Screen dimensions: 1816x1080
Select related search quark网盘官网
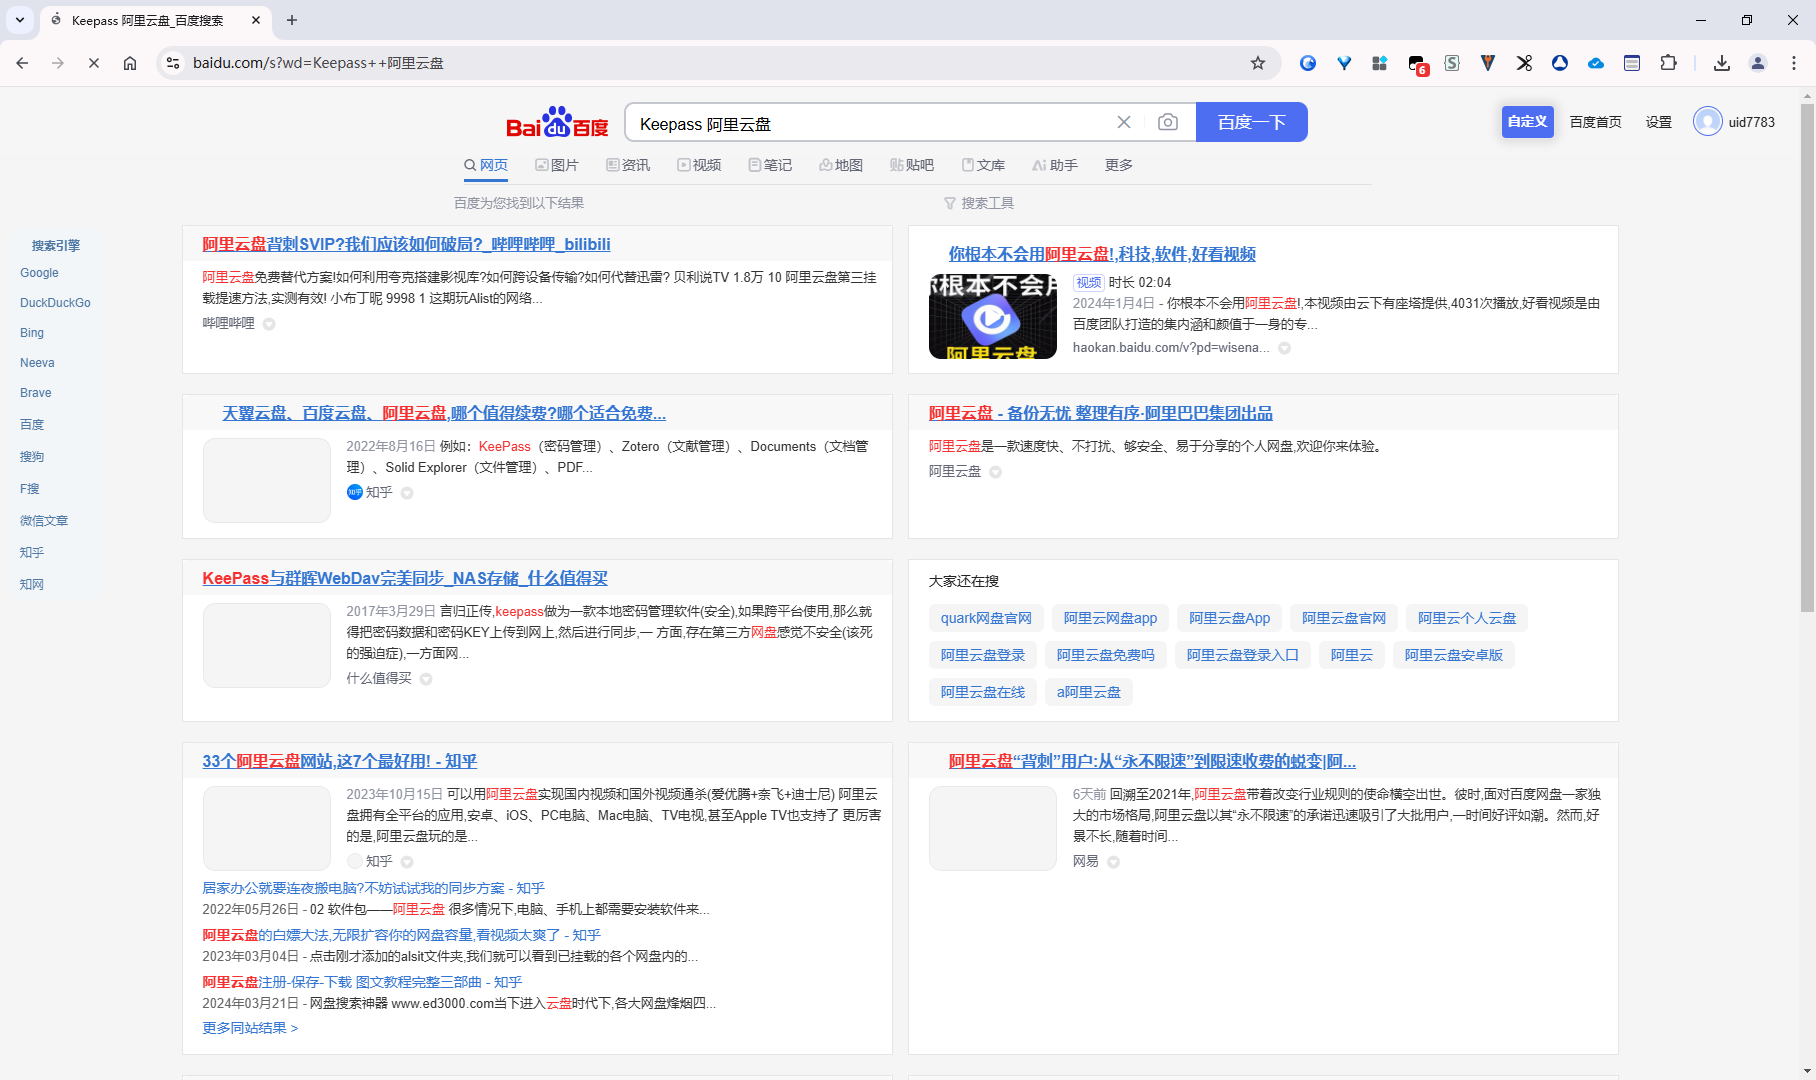point(986,618)
